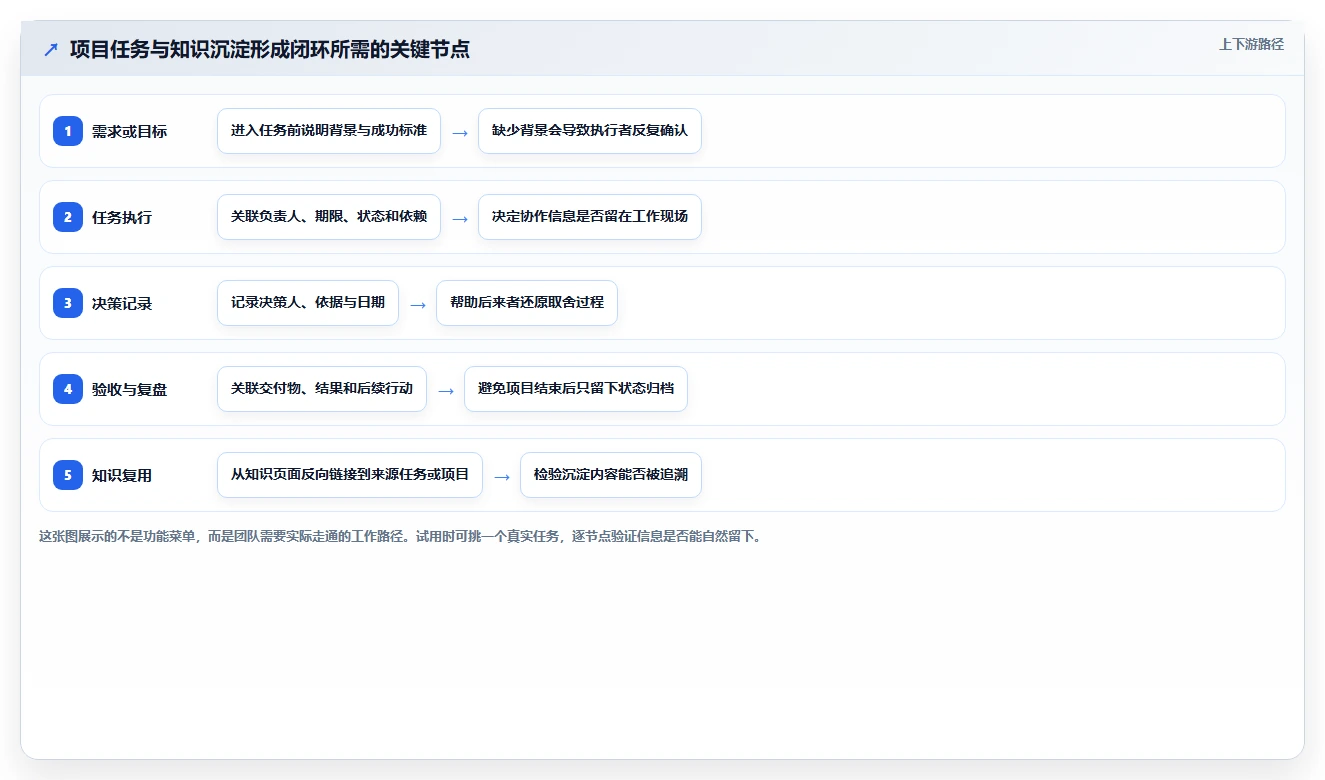Click the 进入任务前说明背景与成功标准 chip
This screenshot has height=780, width=1325.
pos(329,131)
